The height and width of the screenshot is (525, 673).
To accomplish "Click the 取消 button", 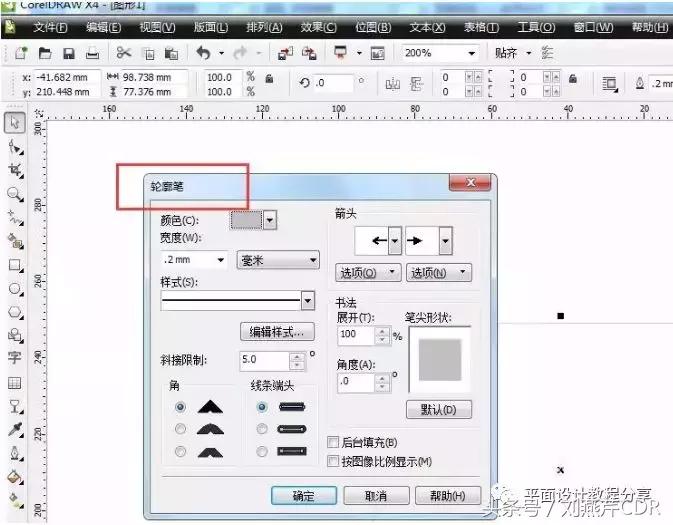I will coord(376,496).
